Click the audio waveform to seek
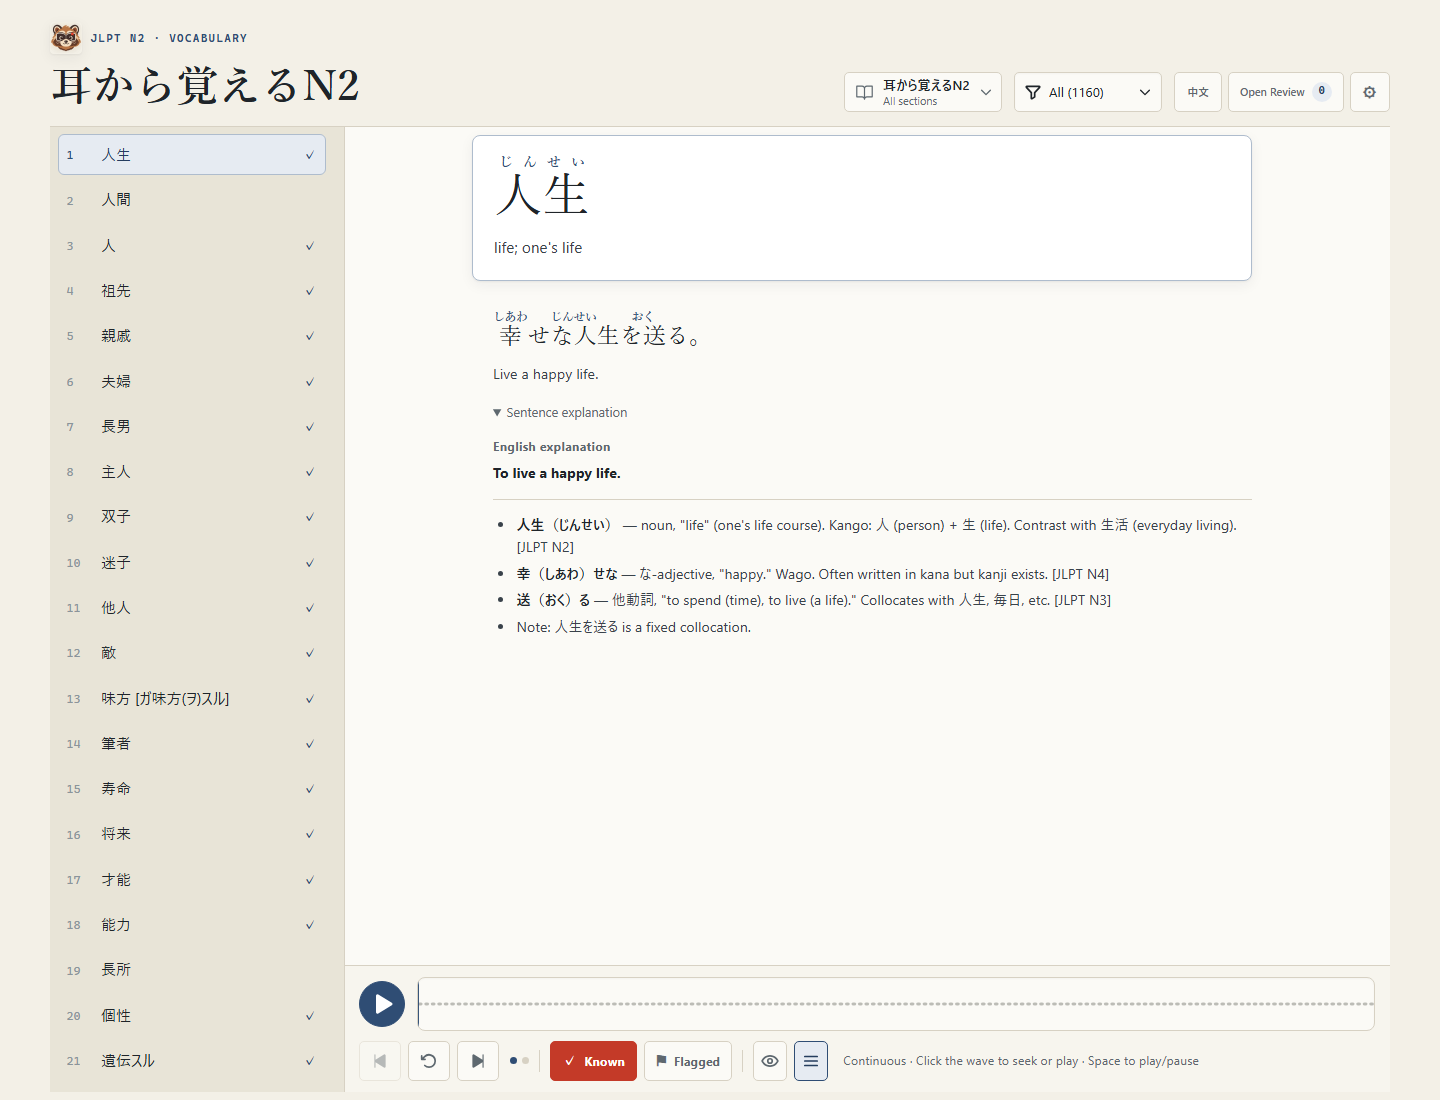The width and height of the screenshot is (1440, 1100). click(896, 1004)
